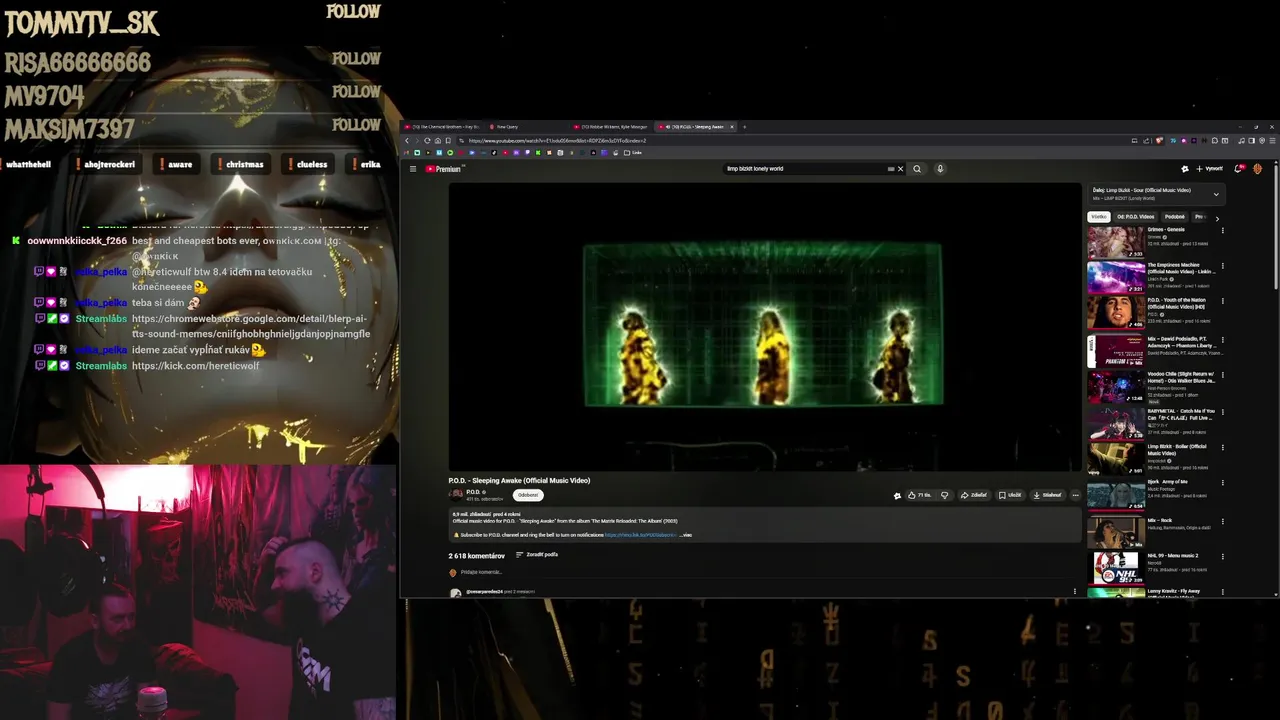Select the Od: P.O.D. Videos chip

tap(1135, 217)
